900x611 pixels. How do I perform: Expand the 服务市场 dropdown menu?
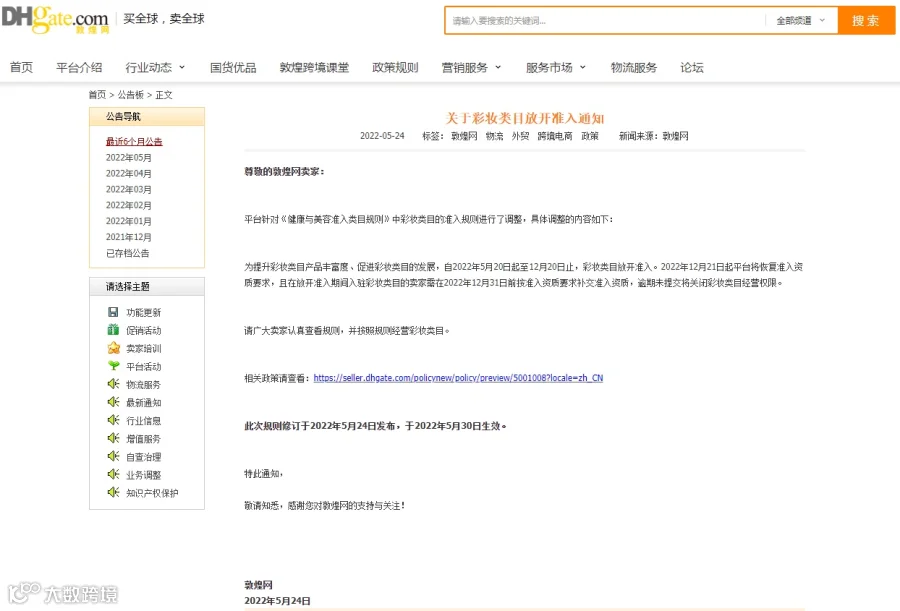556,67
